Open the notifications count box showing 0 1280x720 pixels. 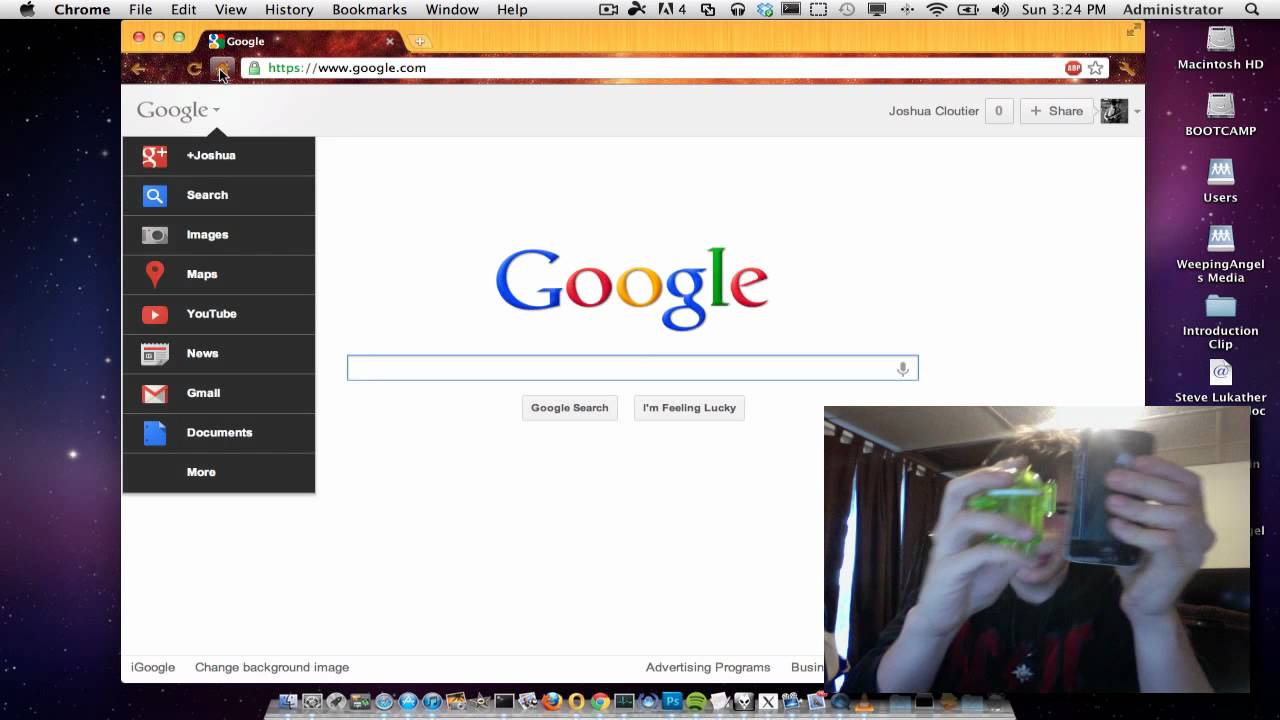click(x=998, y=111)
